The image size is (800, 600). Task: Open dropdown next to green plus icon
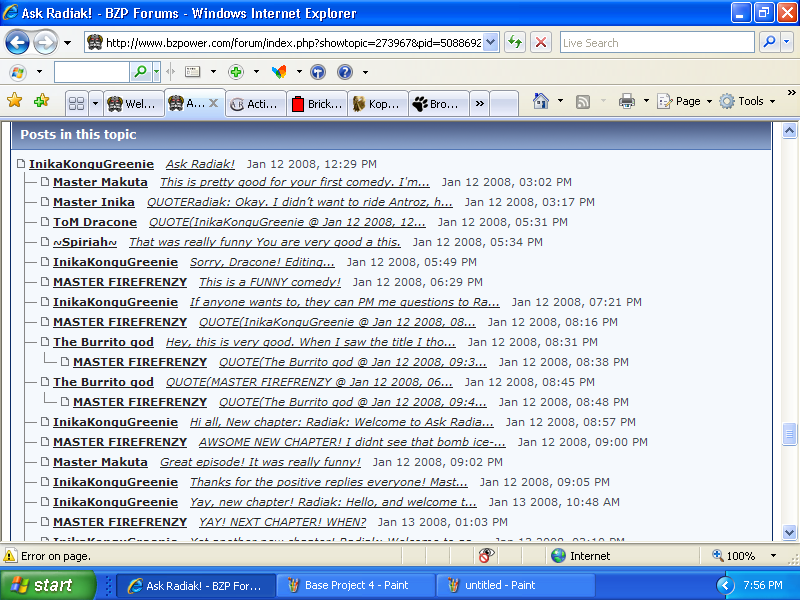(256, 72)
